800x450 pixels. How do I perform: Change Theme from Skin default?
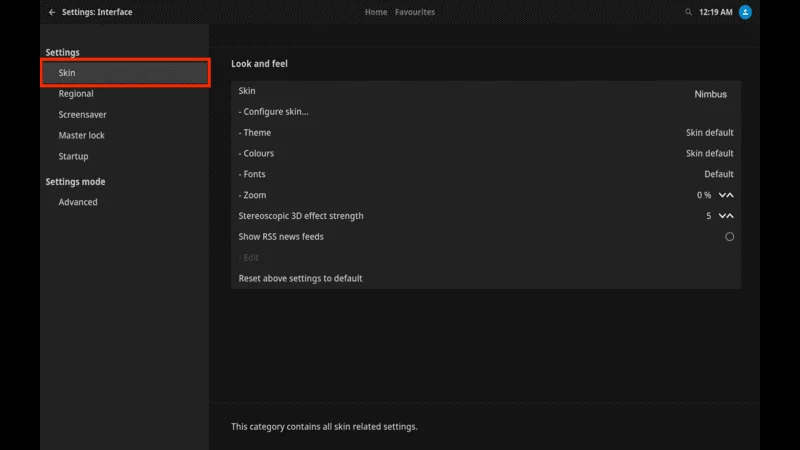pos(486,133)
